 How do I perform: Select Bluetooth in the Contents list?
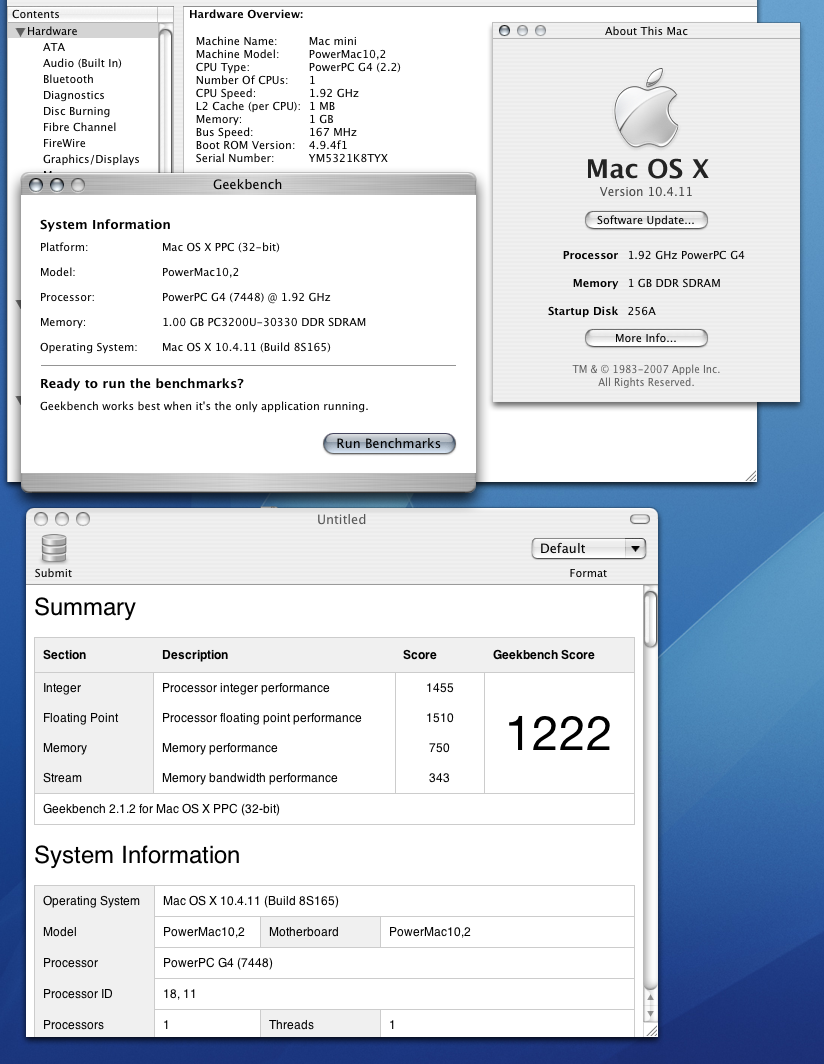pyautogui.click(x=68, y=79)
